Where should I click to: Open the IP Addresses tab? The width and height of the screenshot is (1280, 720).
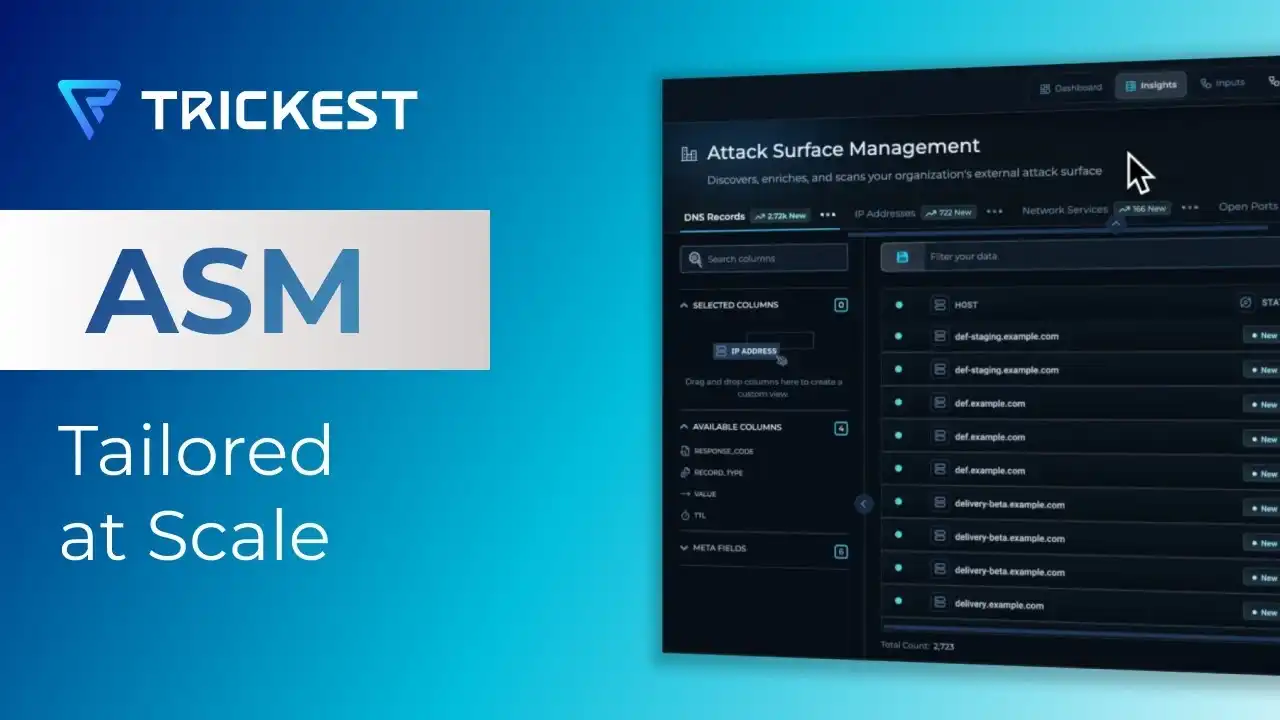tap(884, 213)
